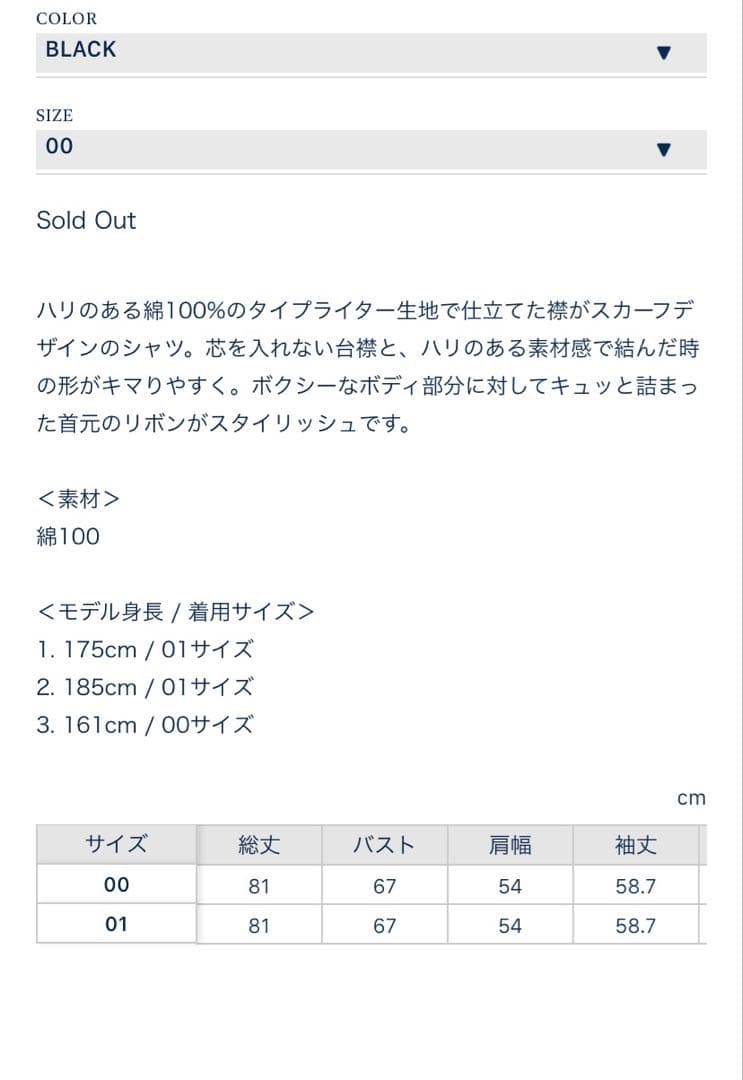Click the arrow on the SIZE selector
This screenshot has width=743, height=1080.
pyautogui.click(x=662, y=150)
